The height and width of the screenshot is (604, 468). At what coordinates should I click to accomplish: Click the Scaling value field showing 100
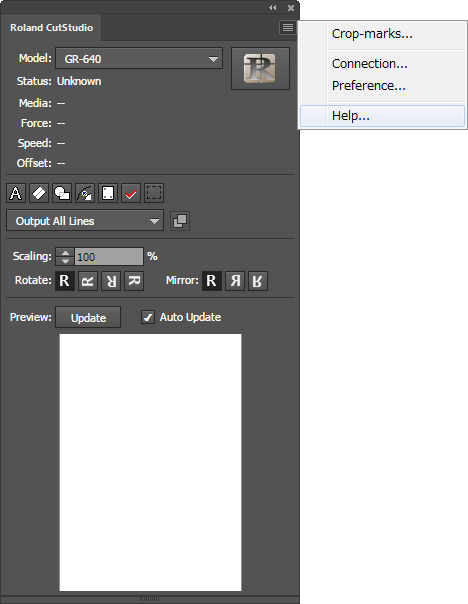click(109, 257)
